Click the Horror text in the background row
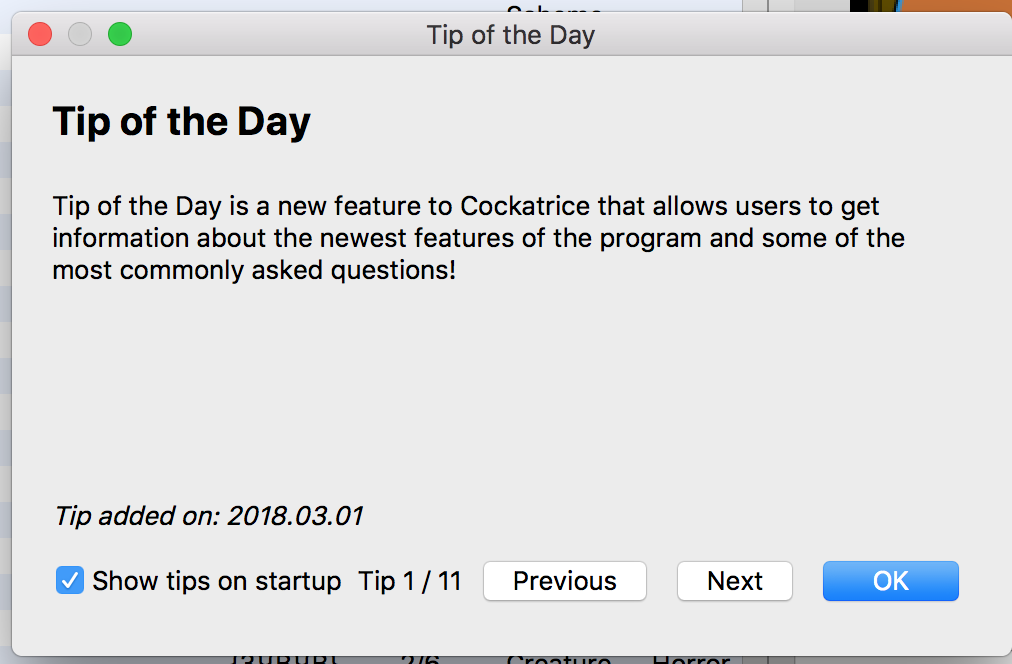 coord(691,659)
